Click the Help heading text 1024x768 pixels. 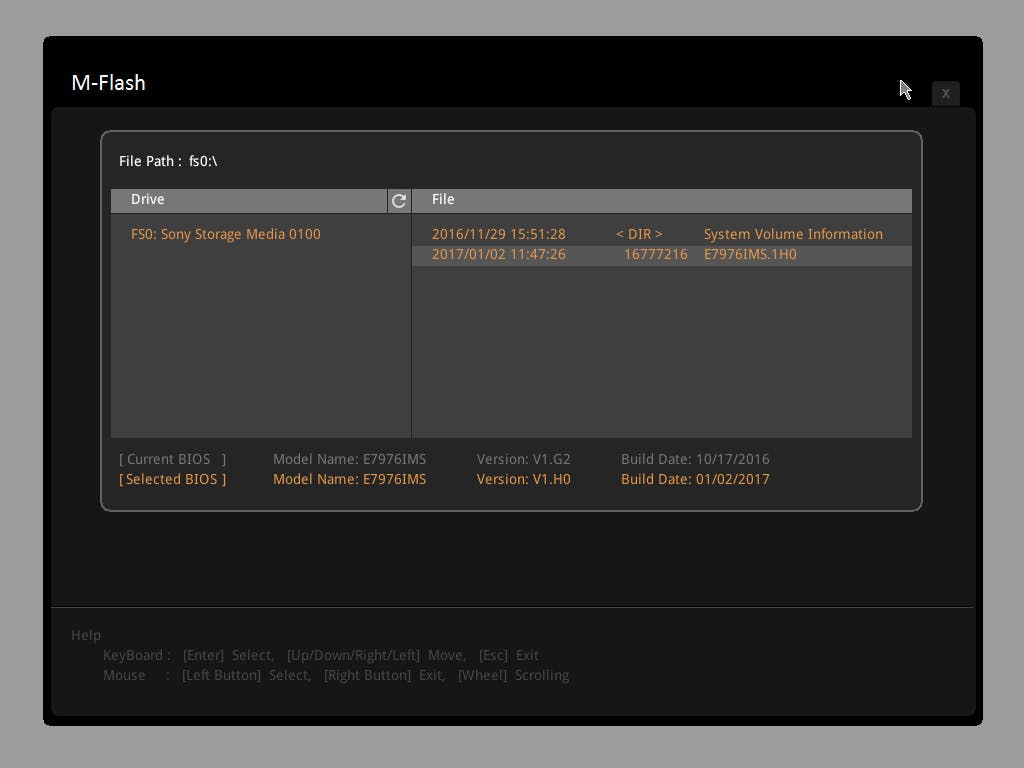point(86,635)
